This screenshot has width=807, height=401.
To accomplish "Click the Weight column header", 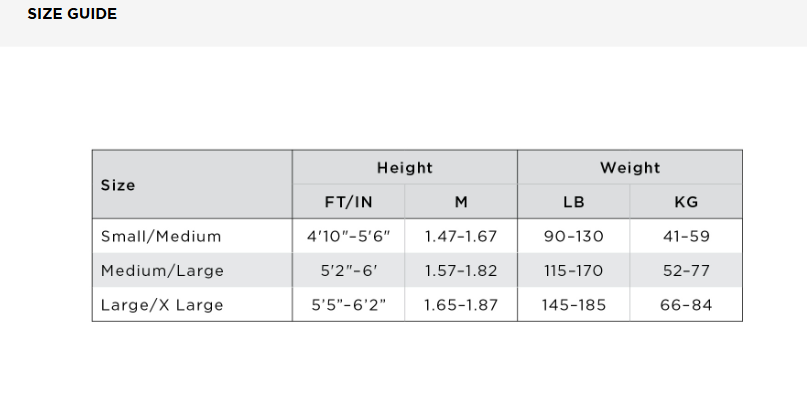I will [x=629, y=168].
